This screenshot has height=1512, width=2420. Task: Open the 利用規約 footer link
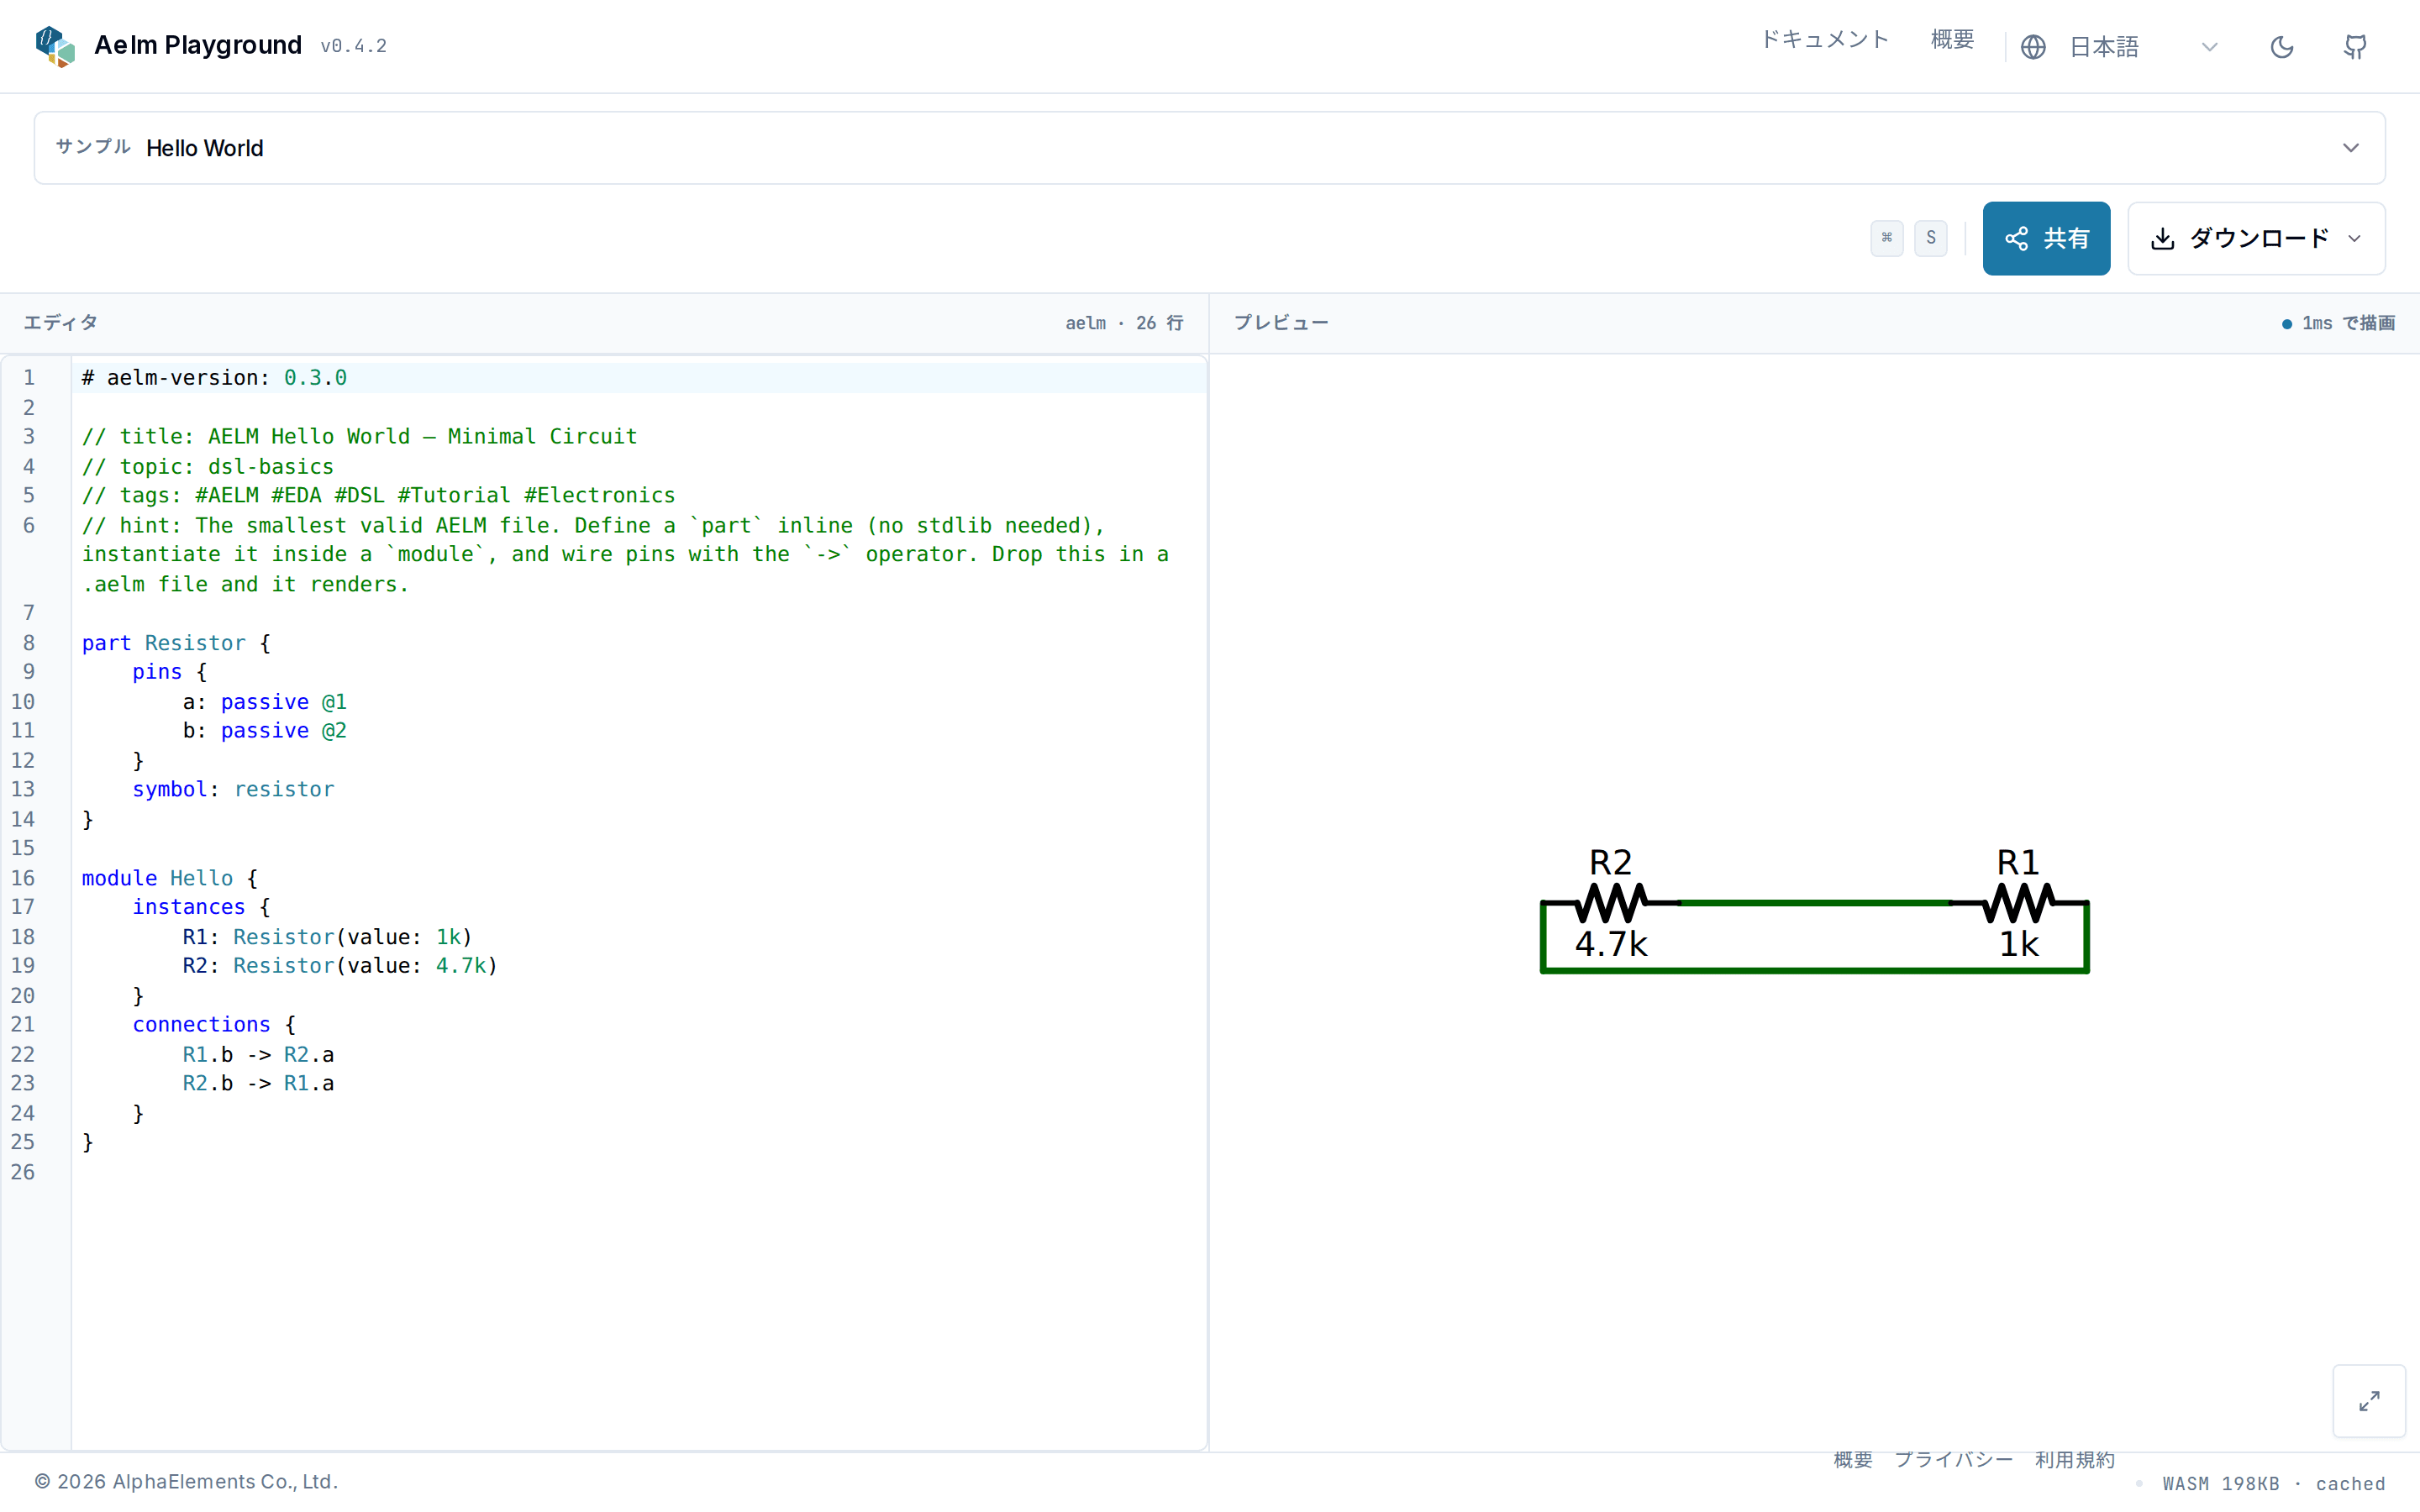tap(2074, 1459)
